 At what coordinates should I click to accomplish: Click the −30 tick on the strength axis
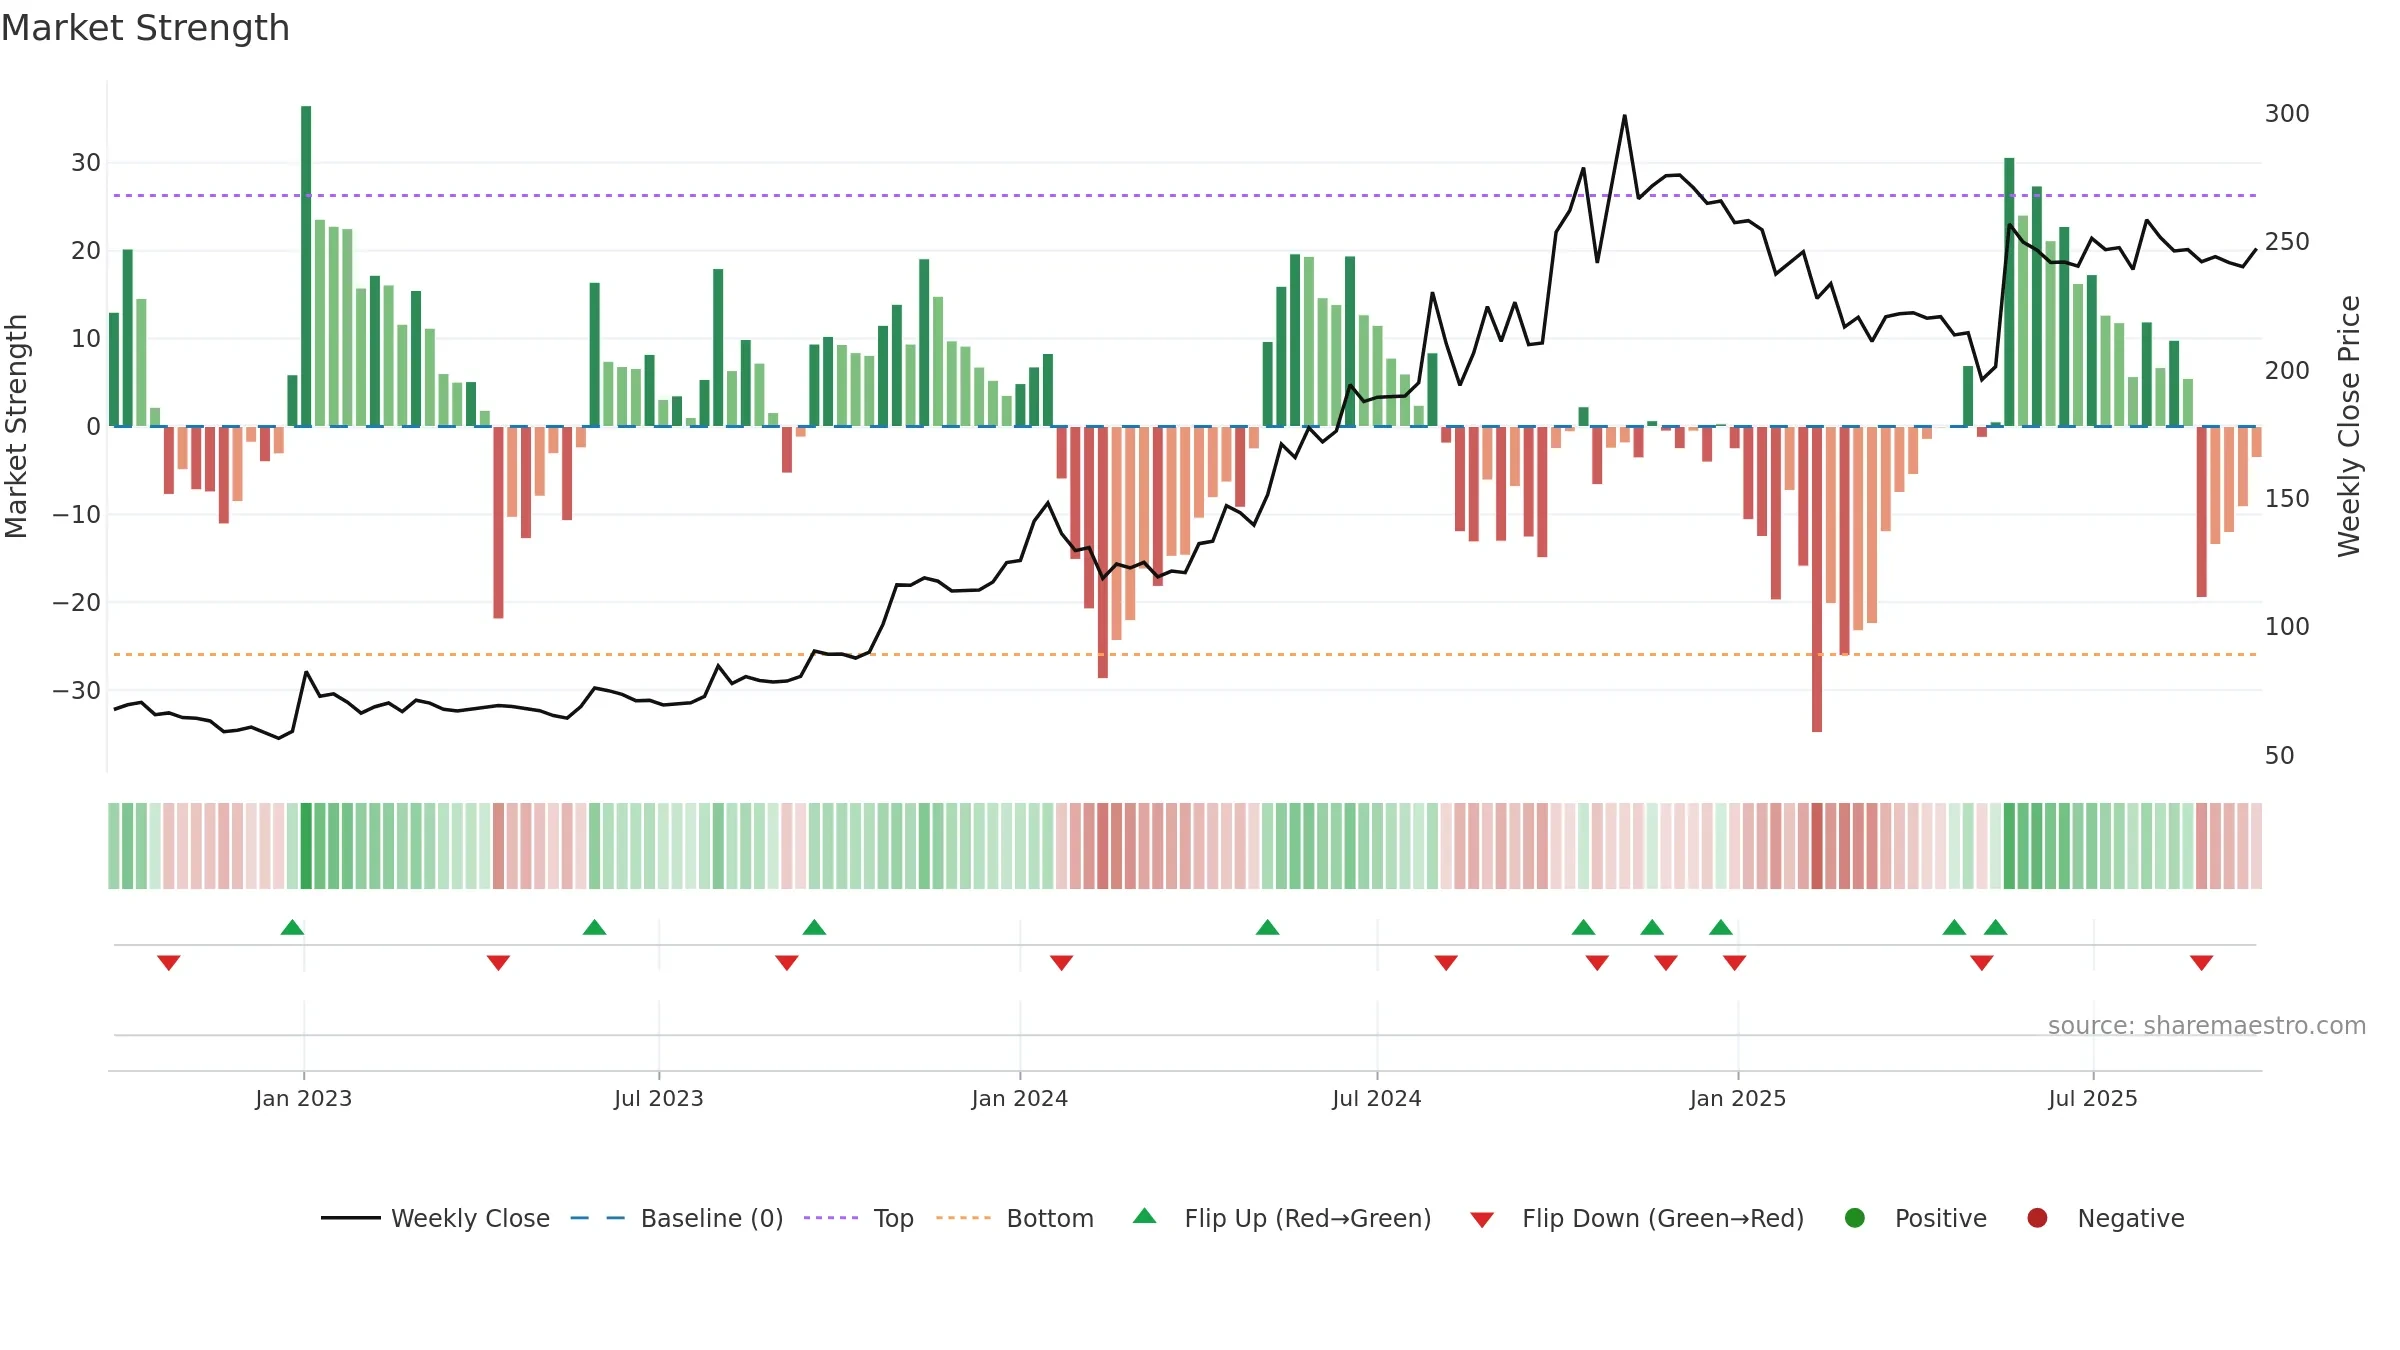click(77, 690)
